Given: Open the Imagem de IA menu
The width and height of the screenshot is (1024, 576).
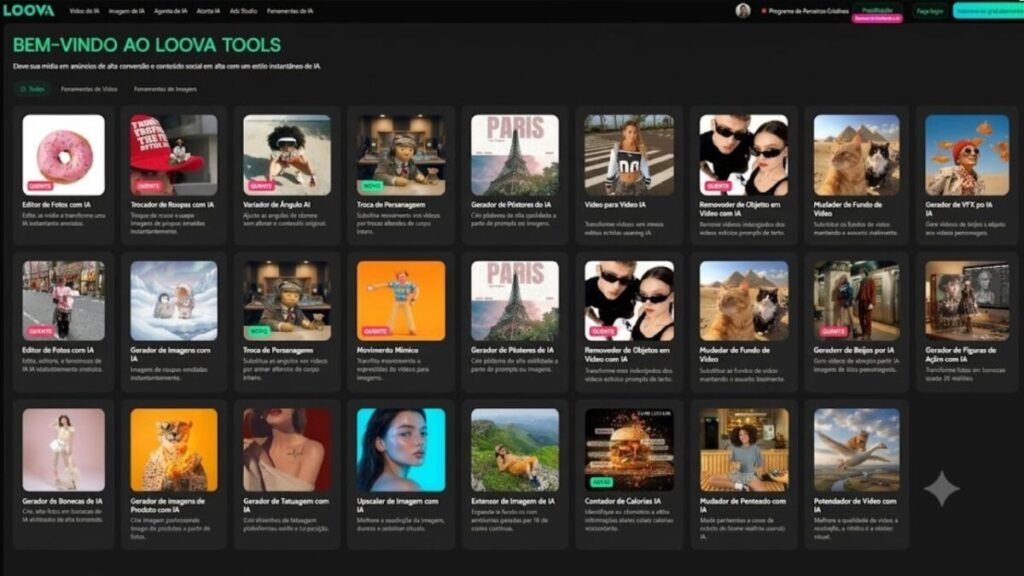Looking at the screenshot, I should 126,11.
